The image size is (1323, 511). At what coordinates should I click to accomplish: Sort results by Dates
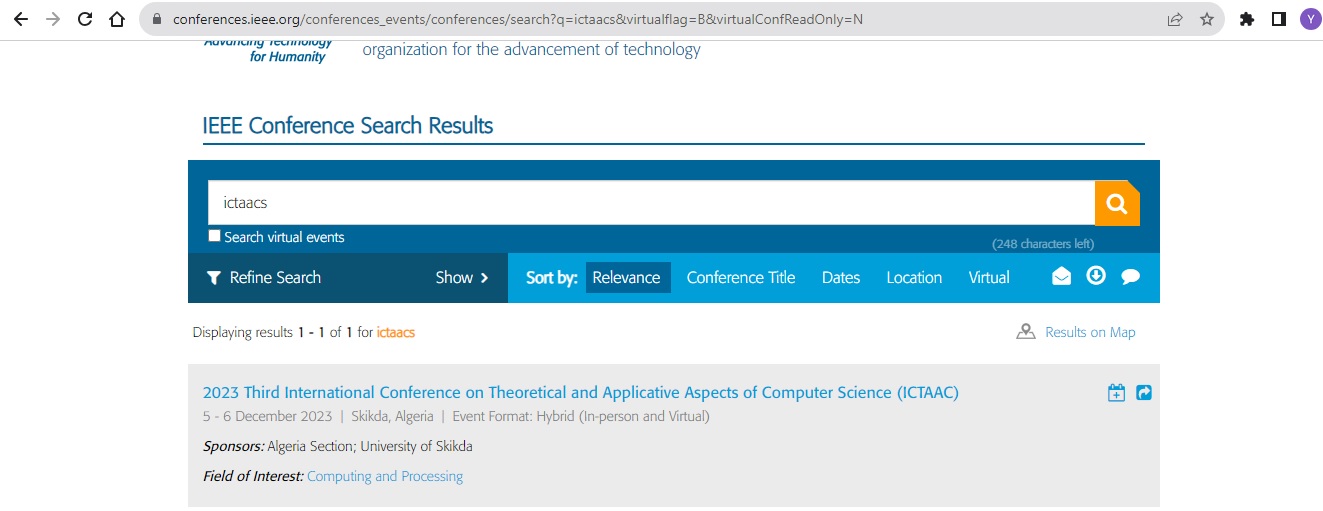point(841,278)
